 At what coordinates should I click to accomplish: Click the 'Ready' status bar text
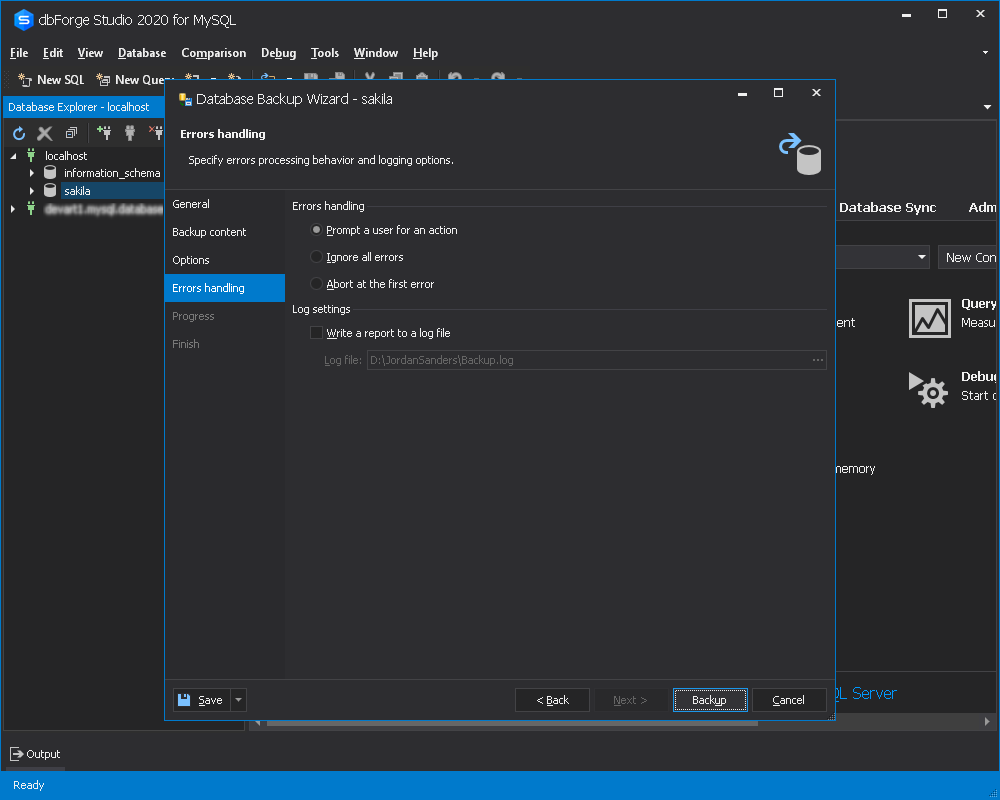[x=29, y=785]
